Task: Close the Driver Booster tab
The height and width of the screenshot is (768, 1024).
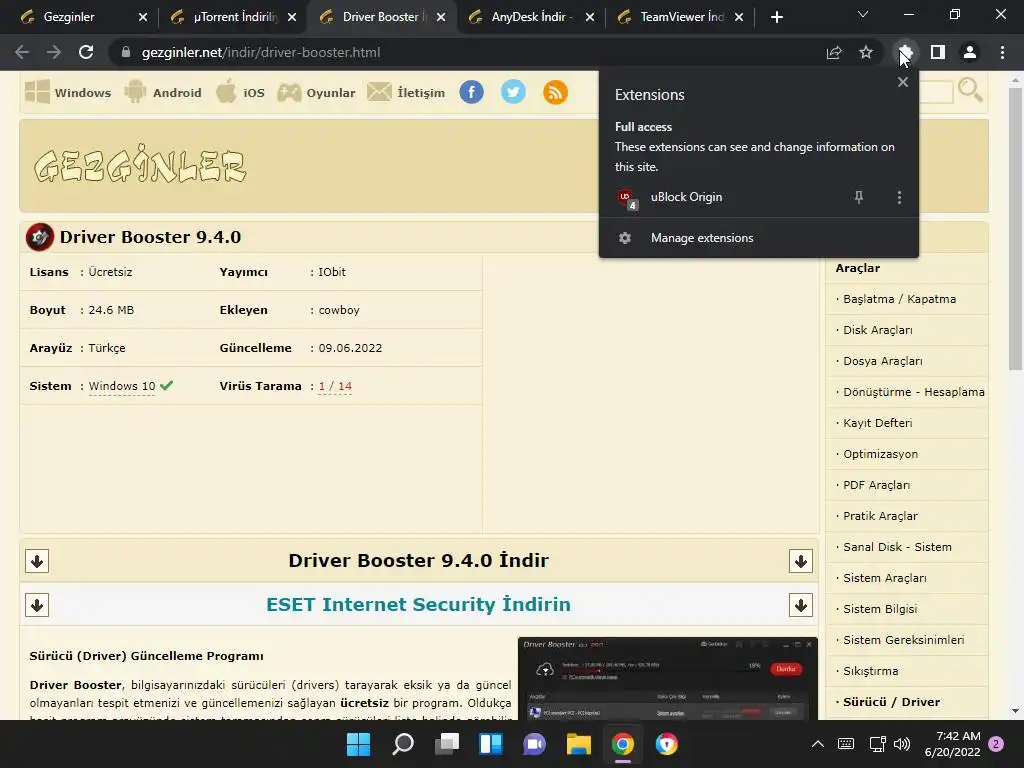Action: 441,17
